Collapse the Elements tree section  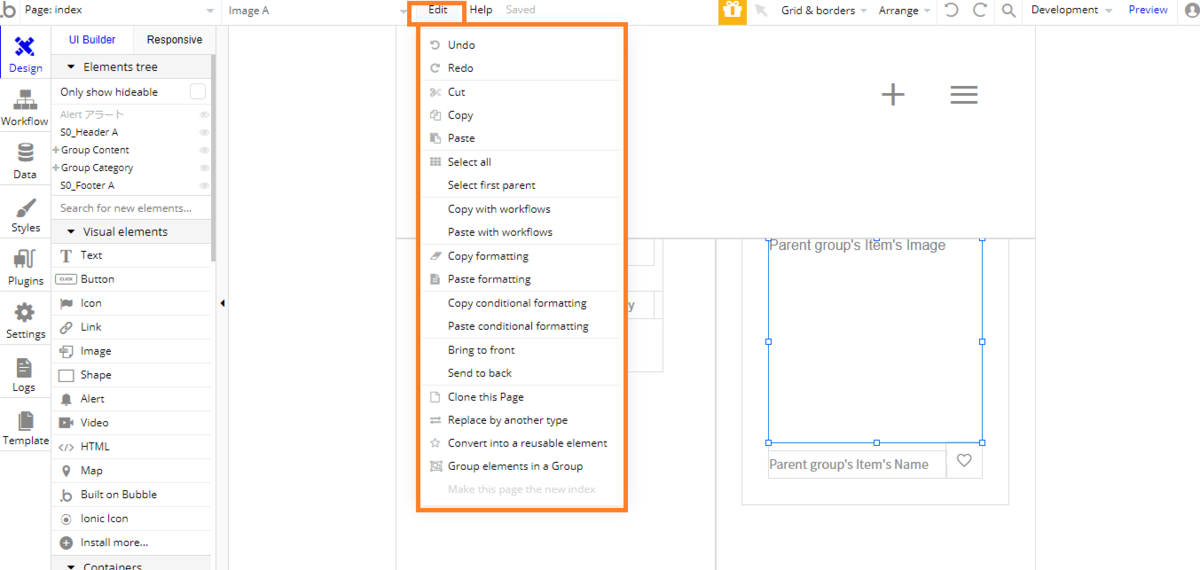72,67
